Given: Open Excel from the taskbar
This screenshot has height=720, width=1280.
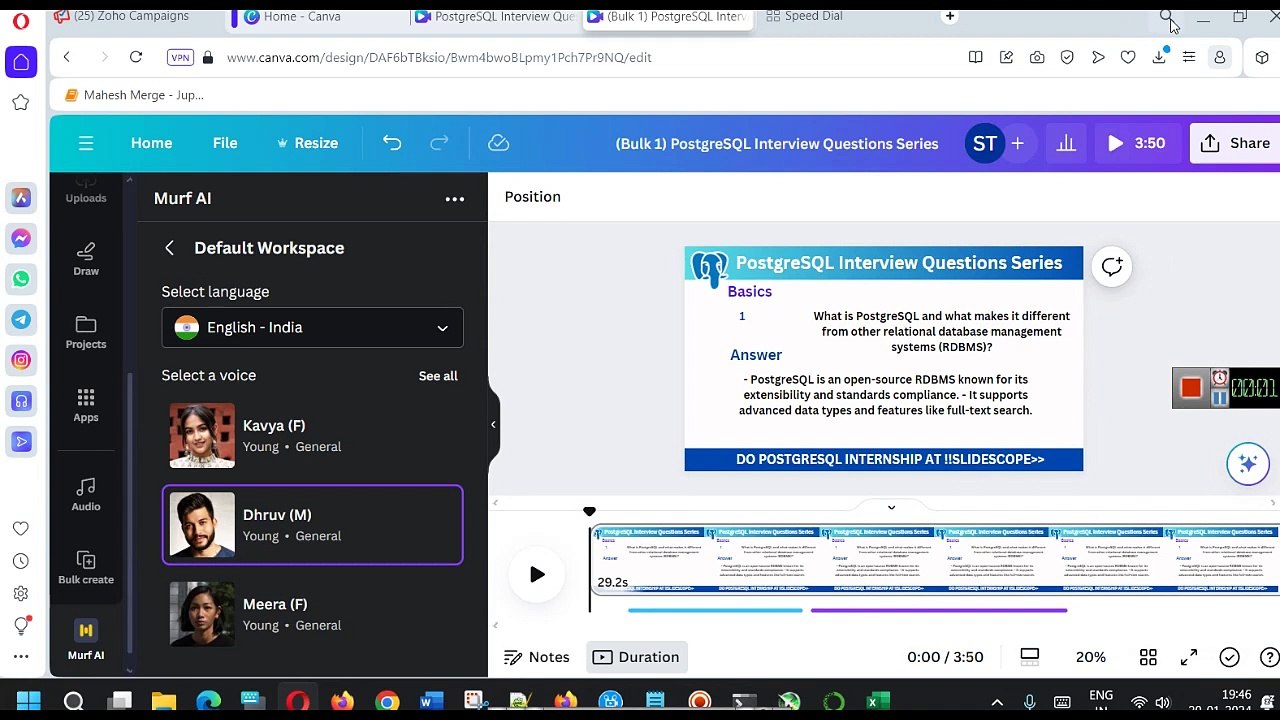Looking at the screenshot, I should click(x=877, y=701).
